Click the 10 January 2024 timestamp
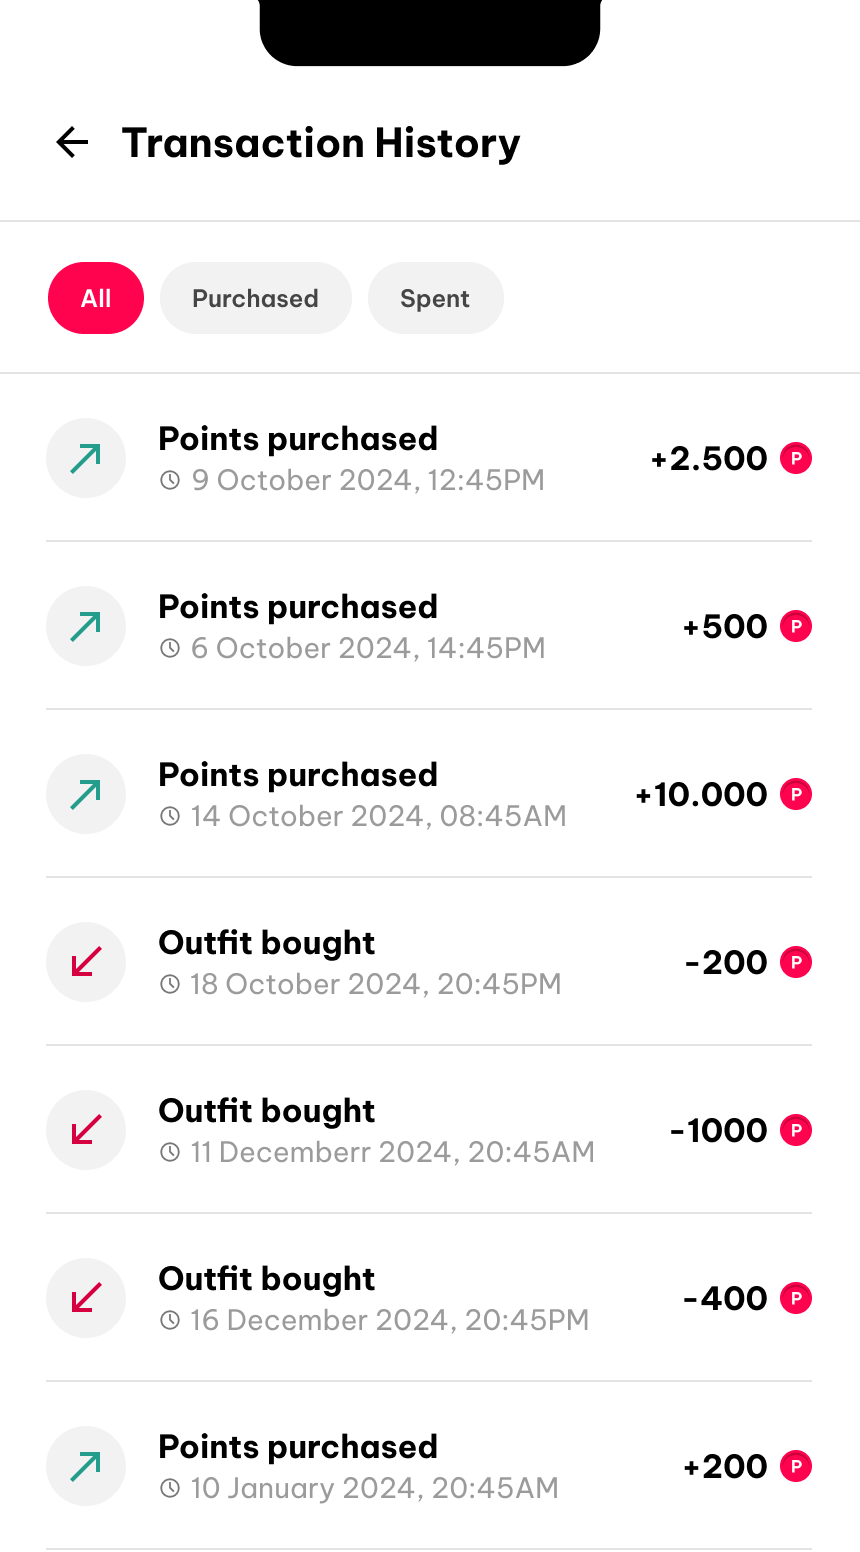Viewport: 860px width, 1552px height. coord(374,1488)
